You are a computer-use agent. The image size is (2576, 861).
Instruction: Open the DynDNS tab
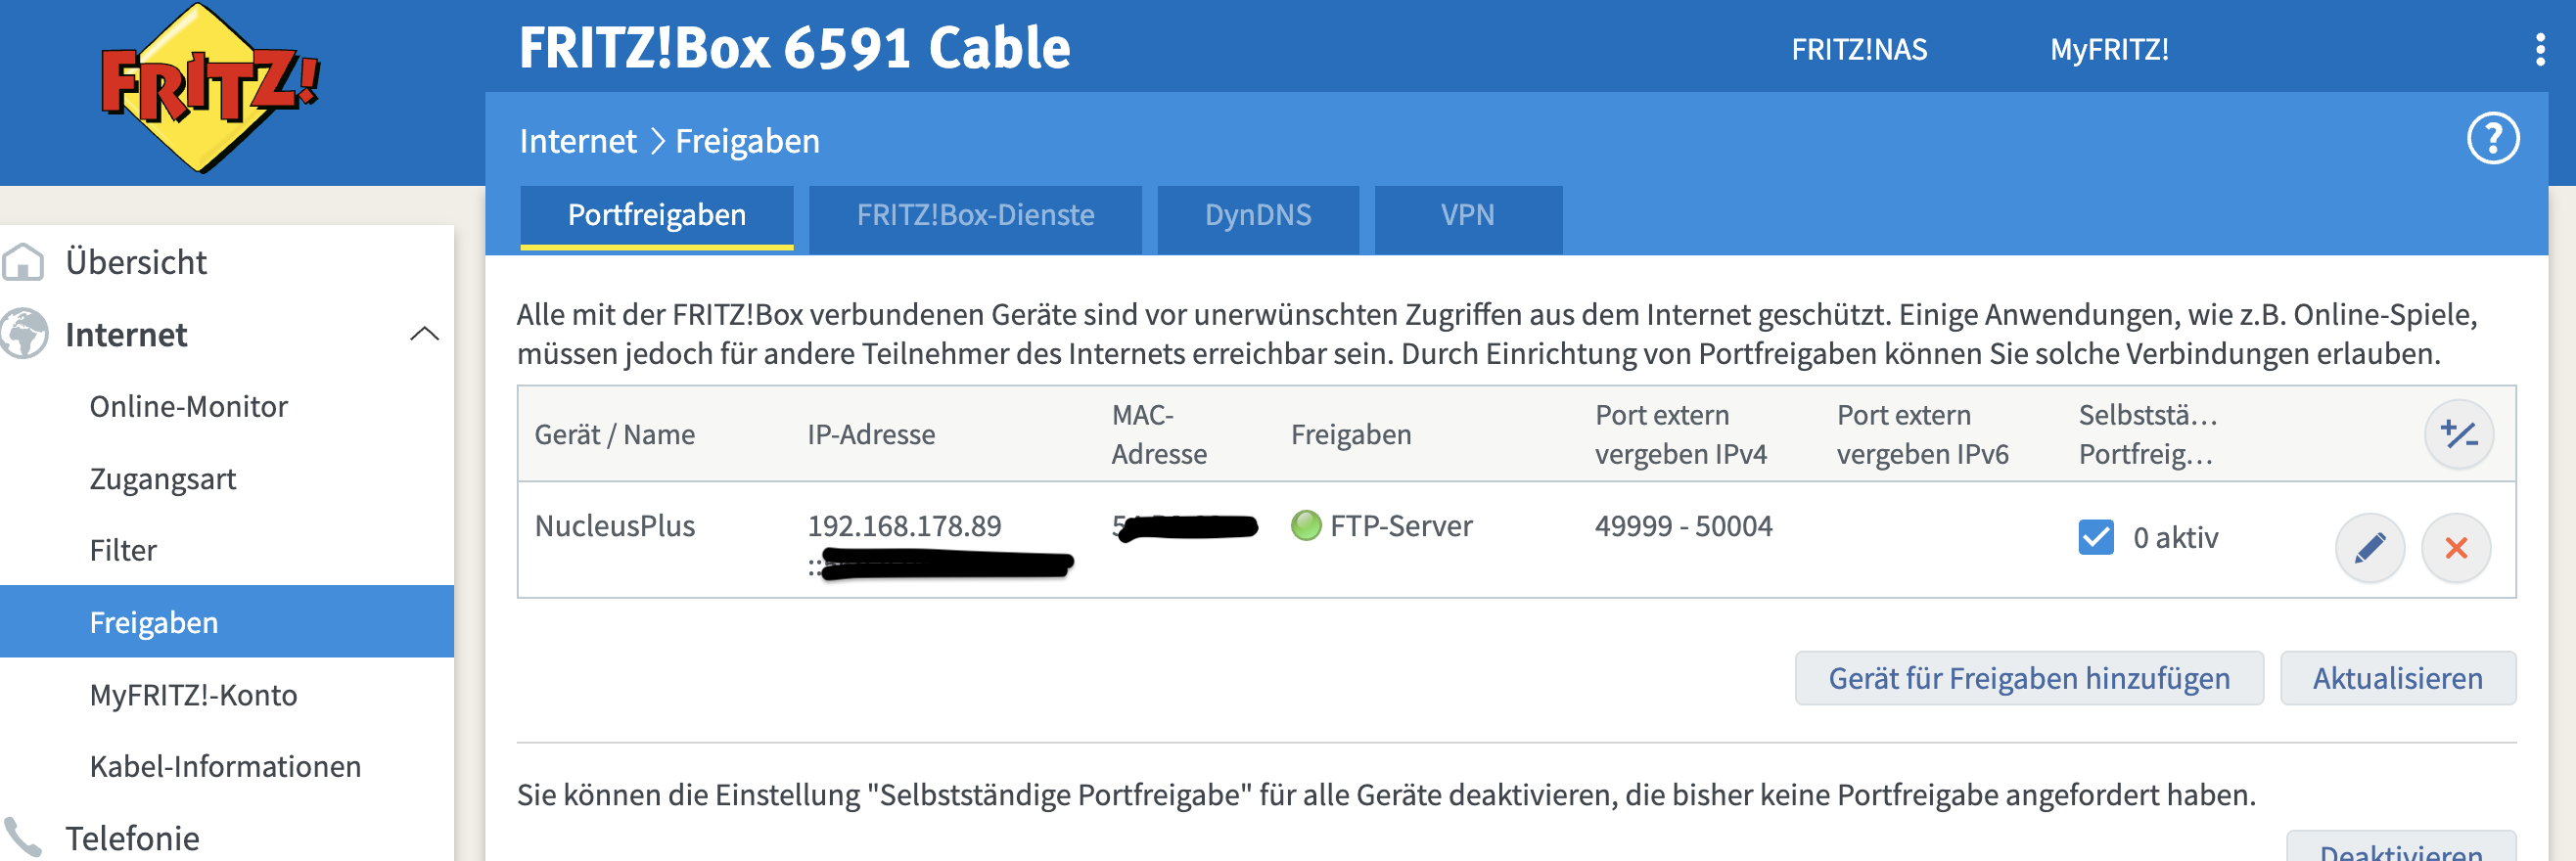pos(1257,216)
